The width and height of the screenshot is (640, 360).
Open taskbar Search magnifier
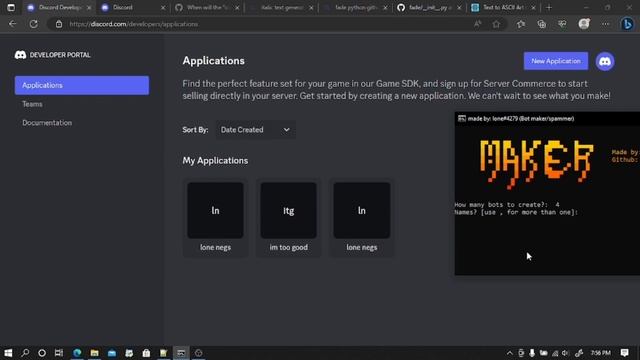(x=25, y=353)
